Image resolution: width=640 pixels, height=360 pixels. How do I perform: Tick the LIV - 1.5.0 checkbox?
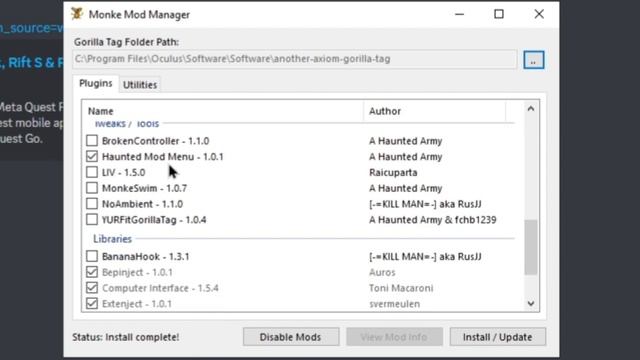pos(92,172)
